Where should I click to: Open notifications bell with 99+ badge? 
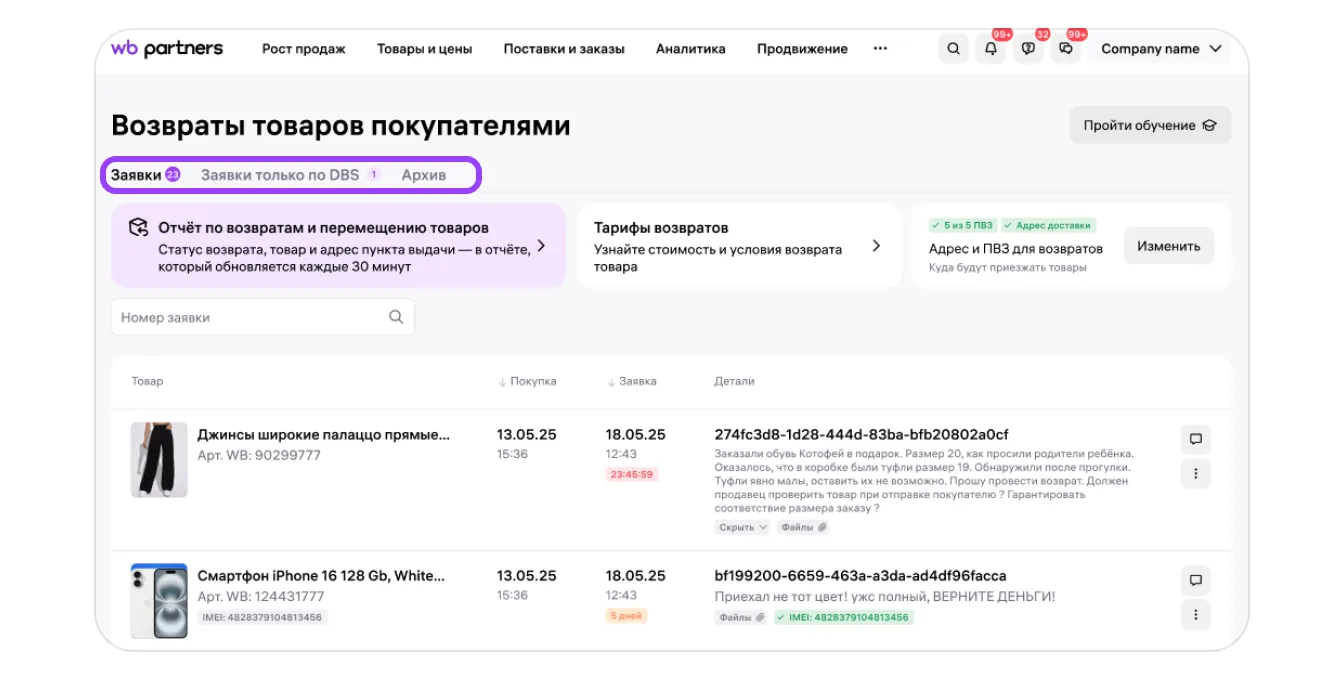(991, 49)
